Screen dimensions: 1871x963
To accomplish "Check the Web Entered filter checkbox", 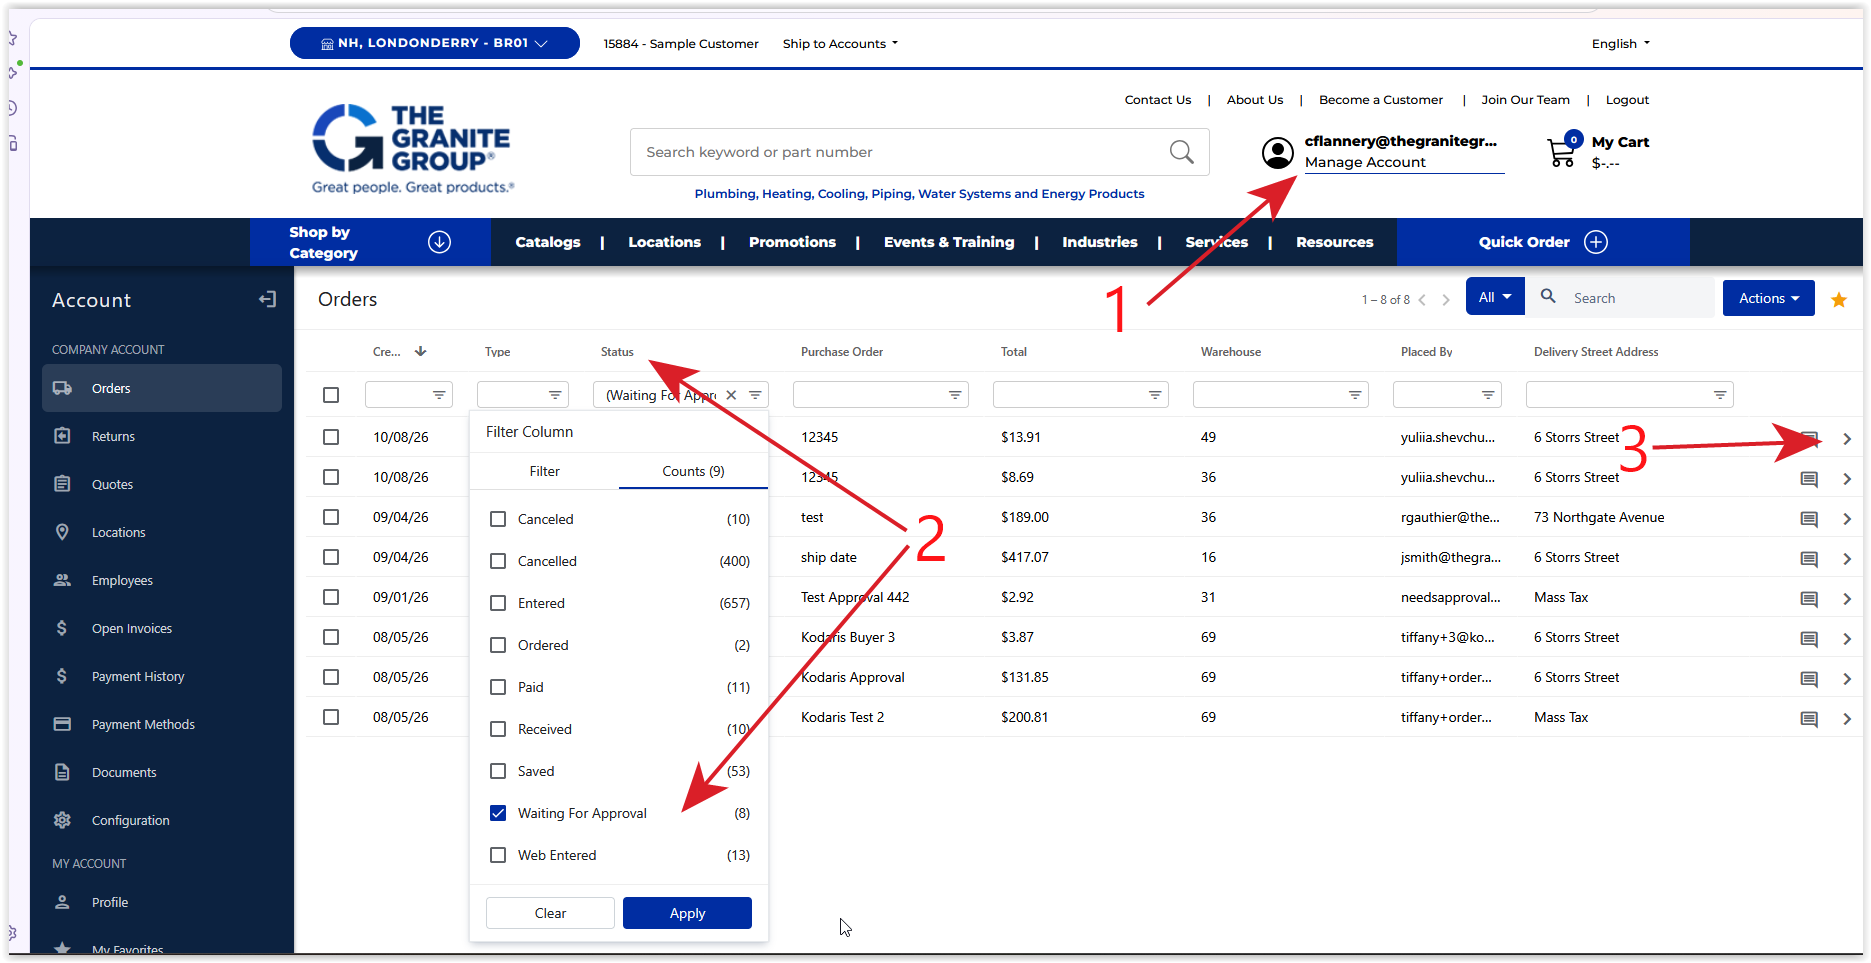I will [x=498, y=855].
